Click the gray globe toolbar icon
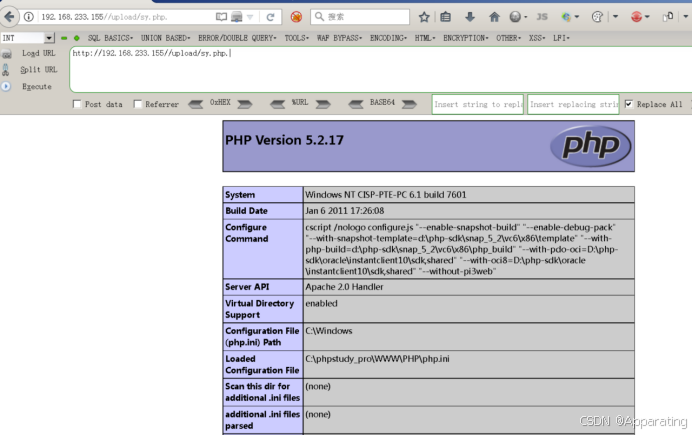The width and height of the screenshot is (692, 435). point(515,17)
